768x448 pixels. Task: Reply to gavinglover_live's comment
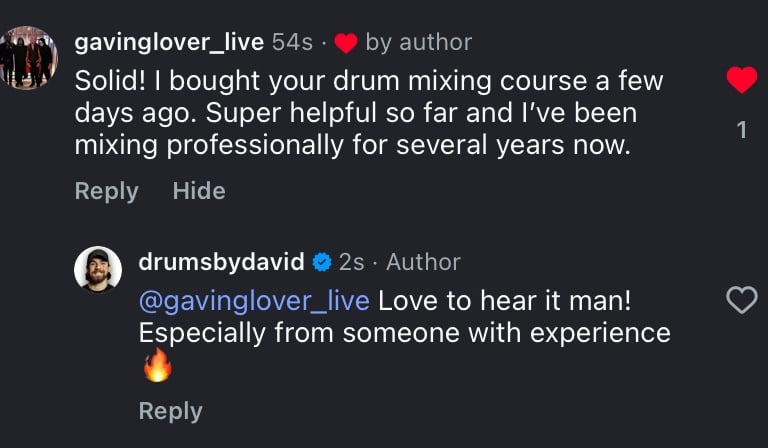(106, 191)
